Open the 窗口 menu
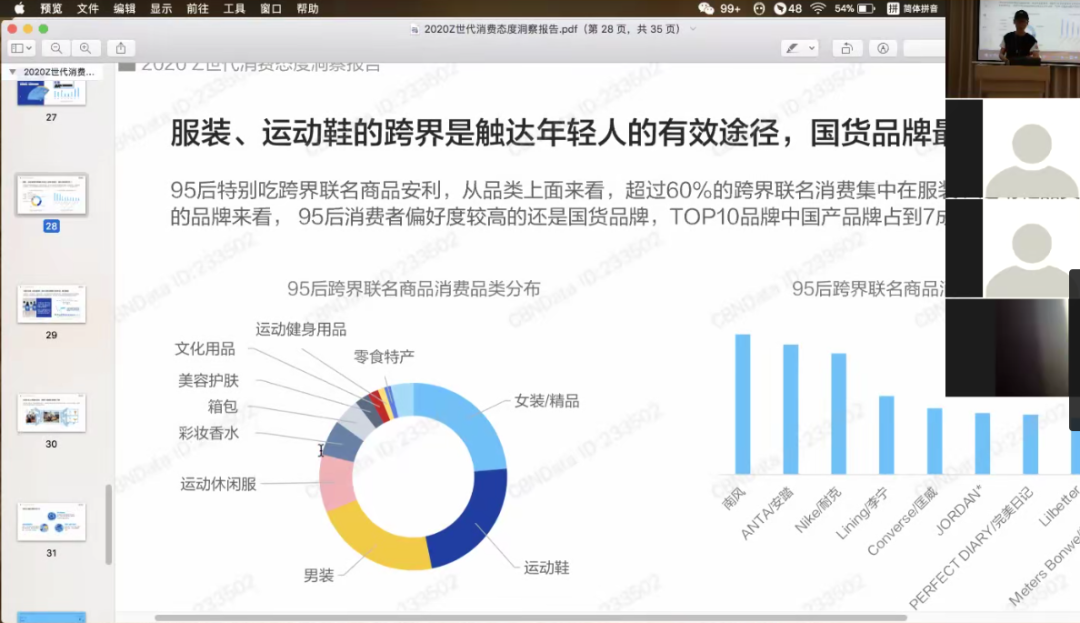Screen dimensions: 1080x623 [x=271, y=8]
